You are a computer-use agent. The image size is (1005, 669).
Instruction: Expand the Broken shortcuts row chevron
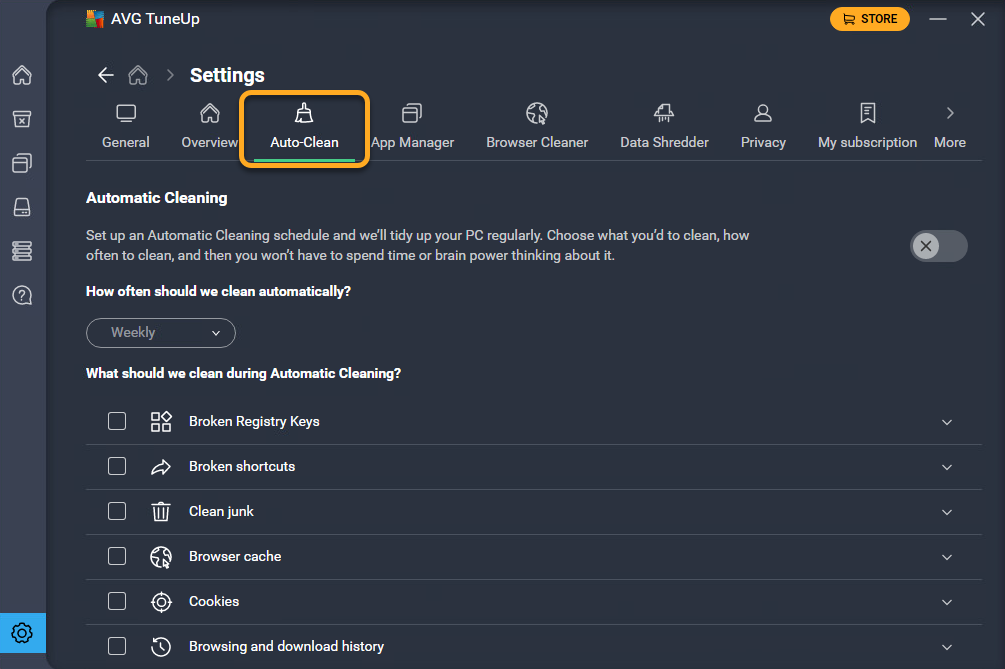[947, 467]
